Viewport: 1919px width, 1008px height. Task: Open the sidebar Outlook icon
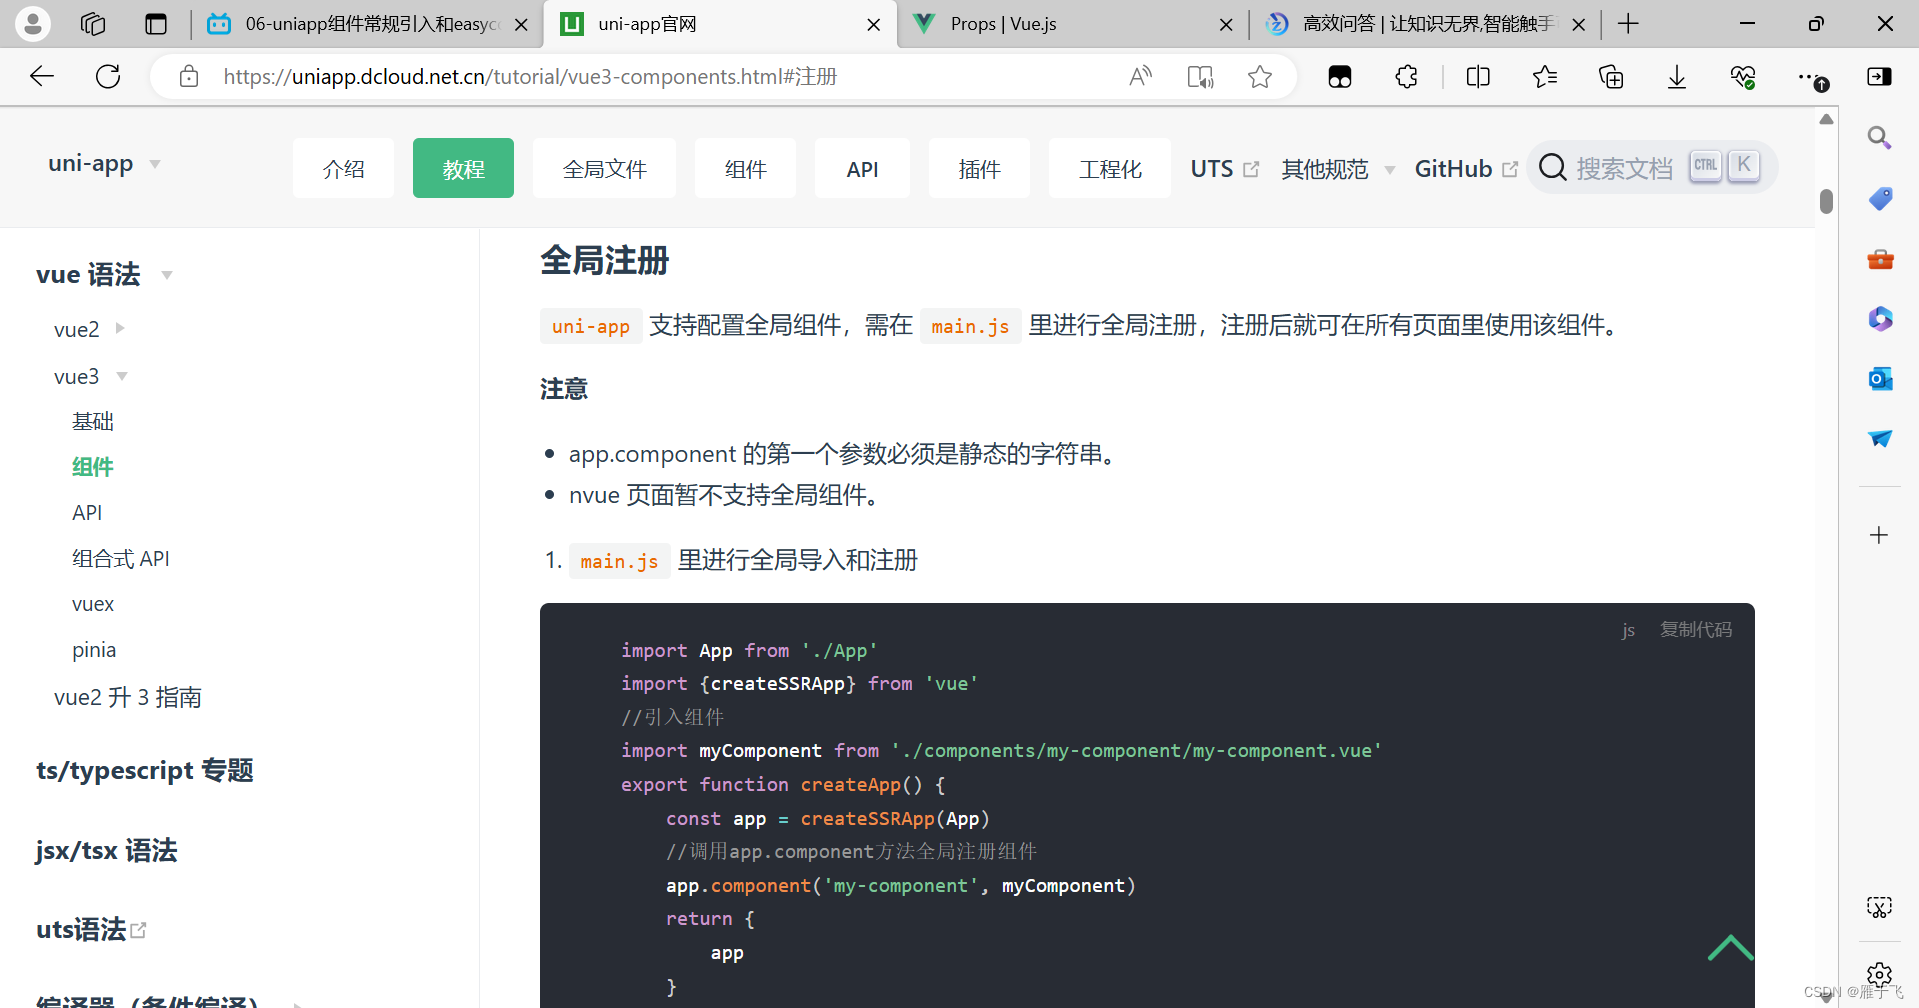click(x=1880, y=378)
